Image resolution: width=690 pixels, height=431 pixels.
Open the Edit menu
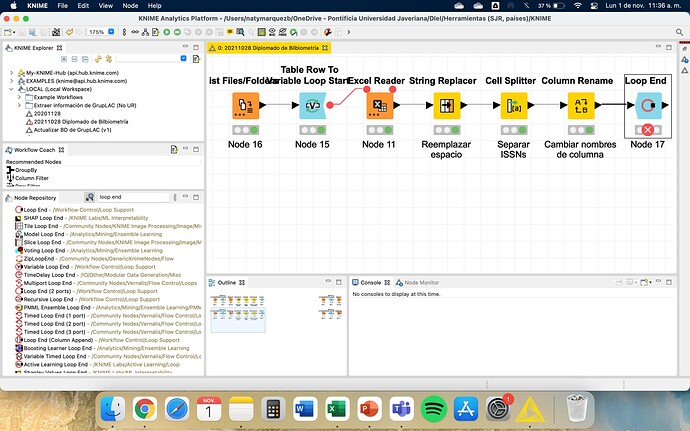click(83, 6)
